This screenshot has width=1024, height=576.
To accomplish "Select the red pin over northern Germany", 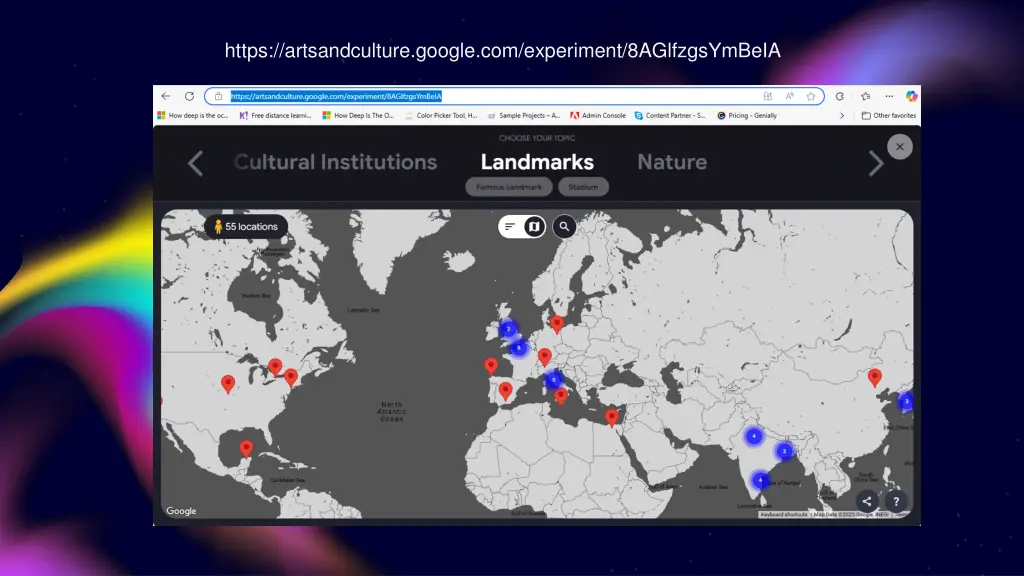I will point(556,323).
